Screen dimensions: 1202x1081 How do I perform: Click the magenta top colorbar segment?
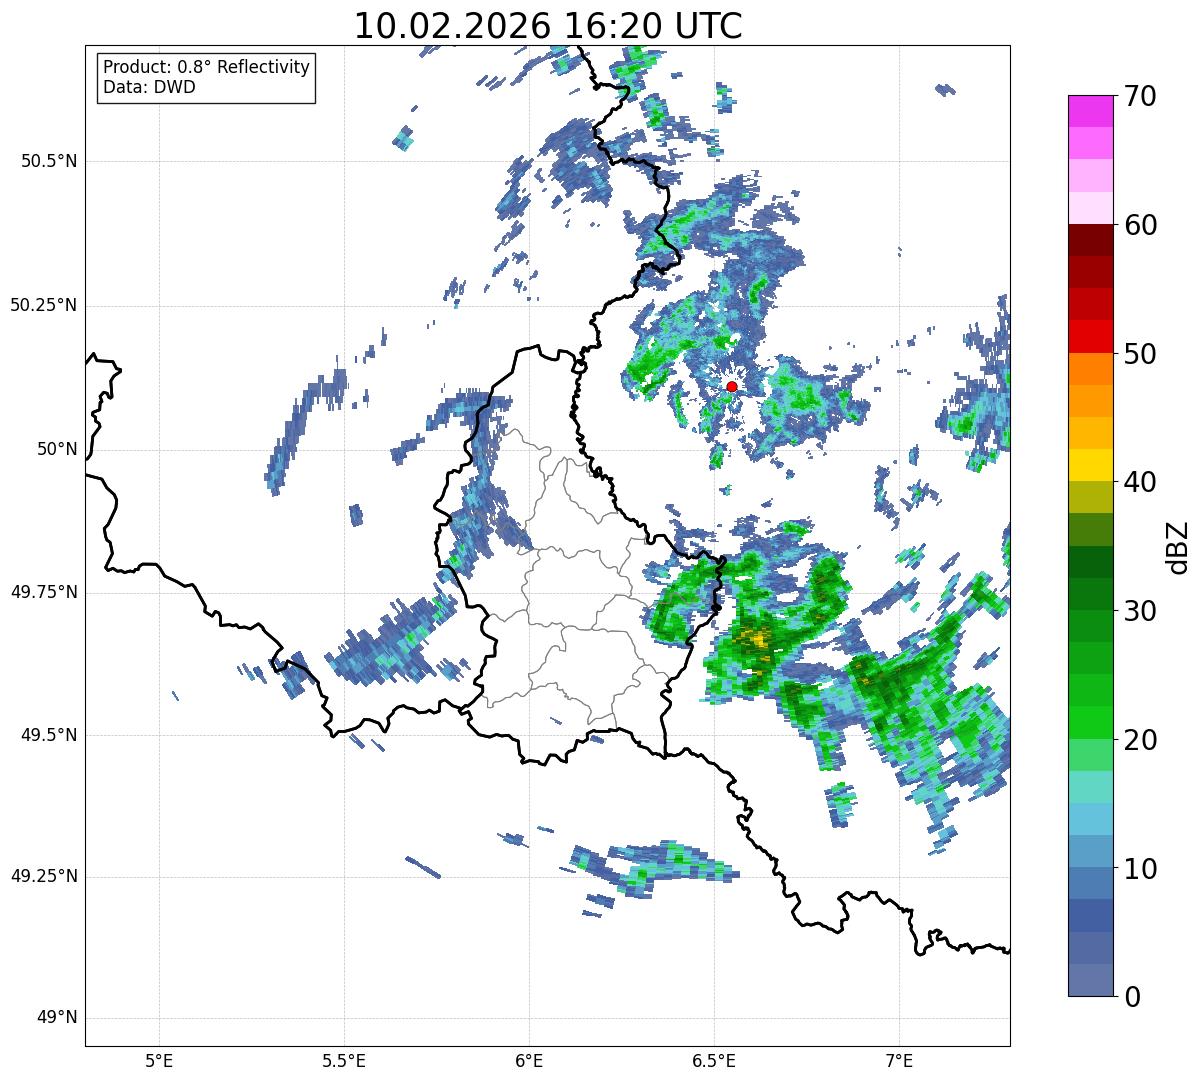[x=1090, y=111]
